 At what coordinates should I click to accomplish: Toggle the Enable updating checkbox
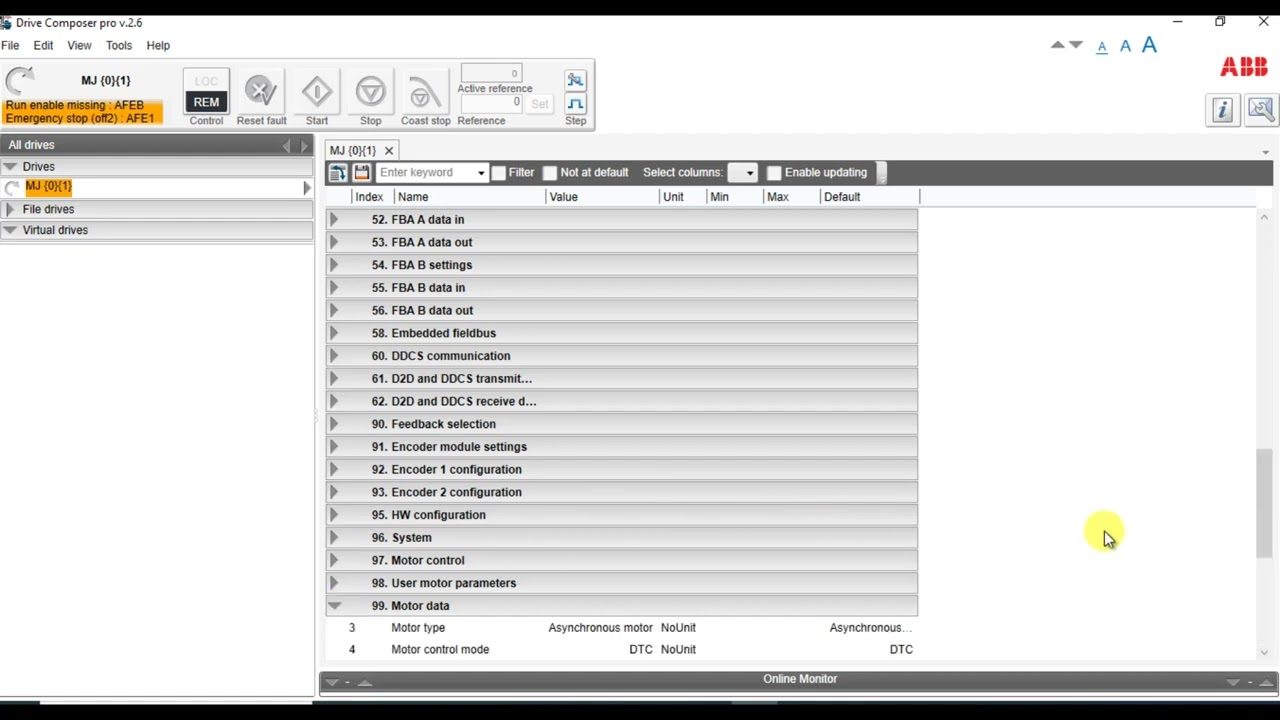point(774,173)
